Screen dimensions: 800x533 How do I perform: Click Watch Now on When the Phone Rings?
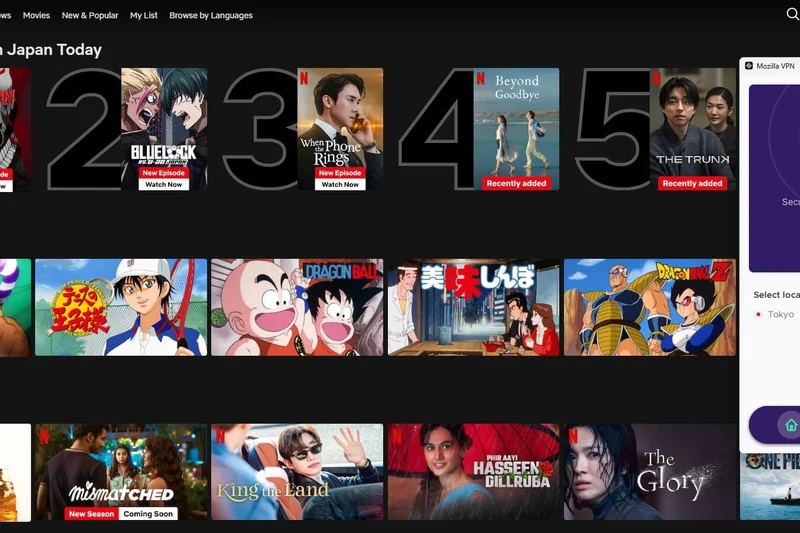tap(340, 184)
